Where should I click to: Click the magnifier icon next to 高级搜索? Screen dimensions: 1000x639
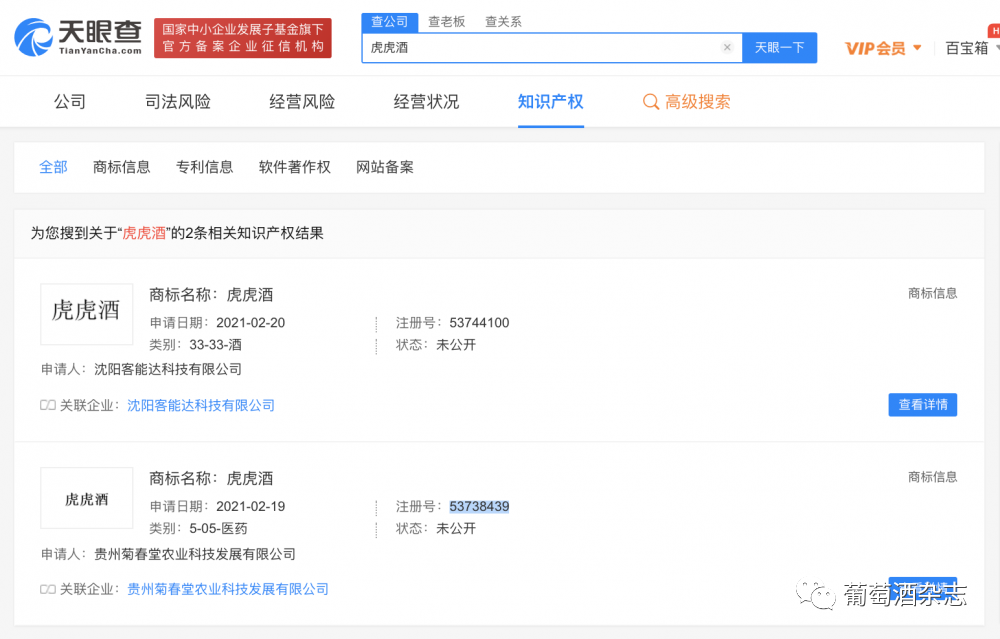[651, 102]
